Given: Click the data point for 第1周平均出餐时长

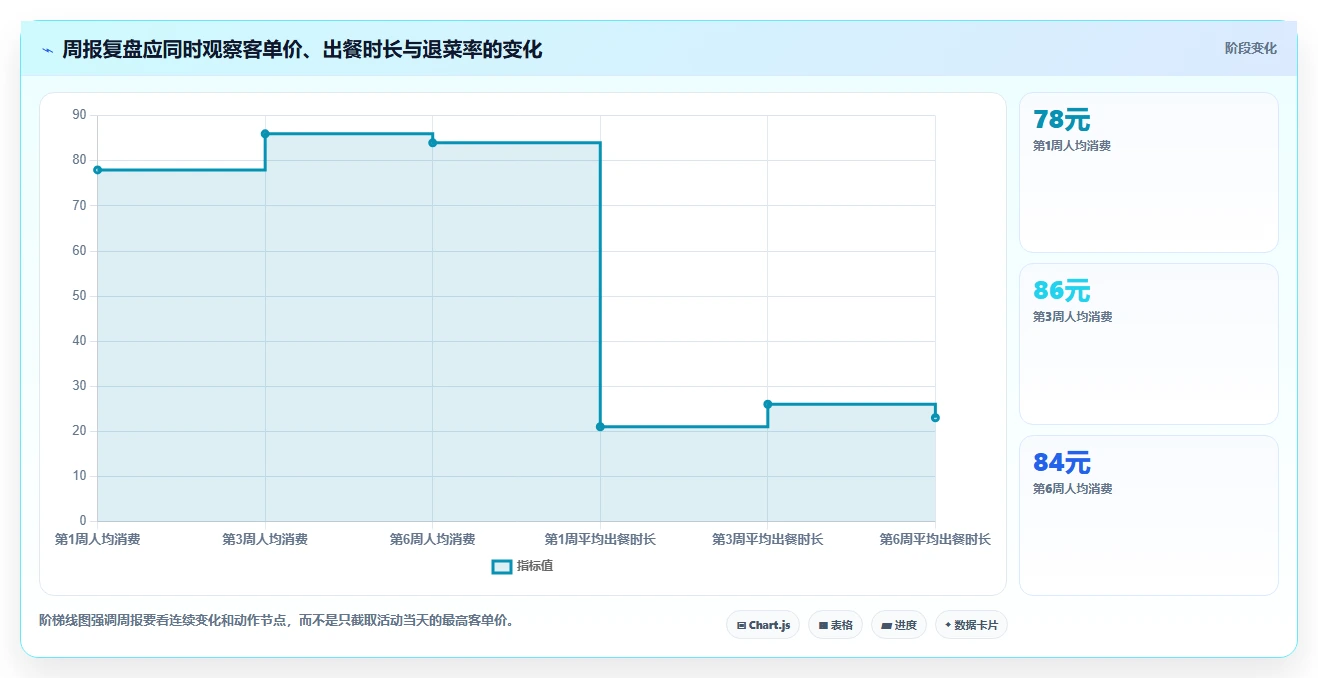Looking at the screenshot, I should tap(600, 427).
